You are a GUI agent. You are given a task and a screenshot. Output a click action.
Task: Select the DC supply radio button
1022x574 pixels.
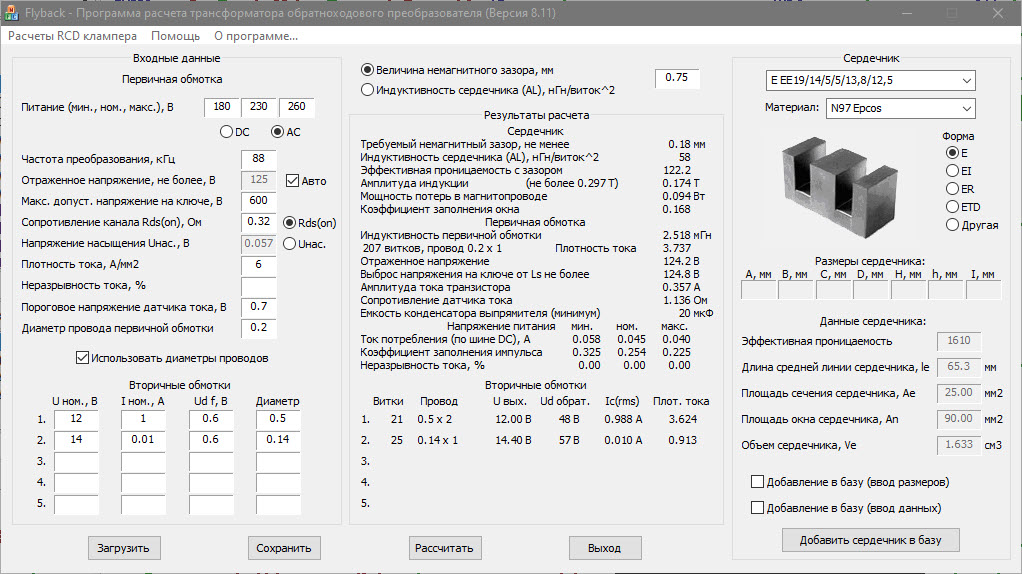pos(226,132)
